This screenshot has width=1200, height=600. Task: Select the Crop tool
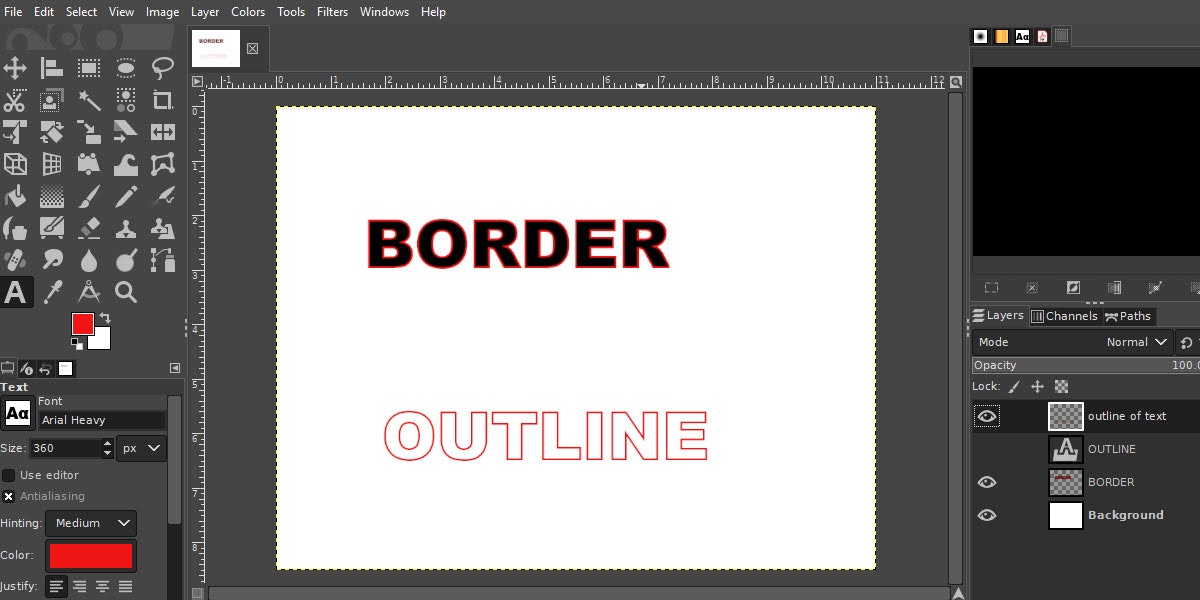tap(163, 100)
